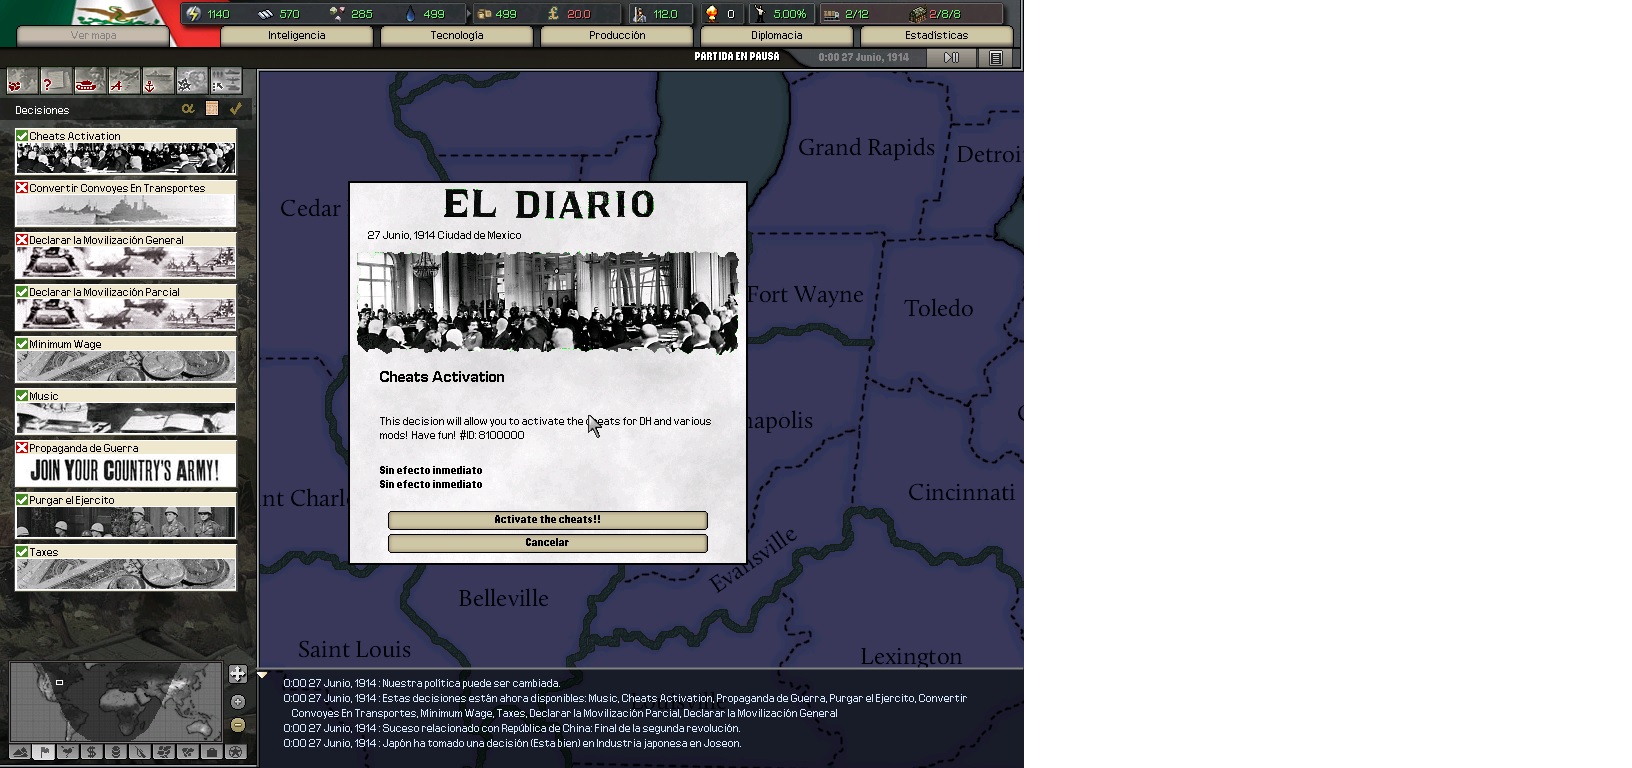Open the game menu icon beside the date
Viewport: 1632px width, 768px height.
[996, 58]
